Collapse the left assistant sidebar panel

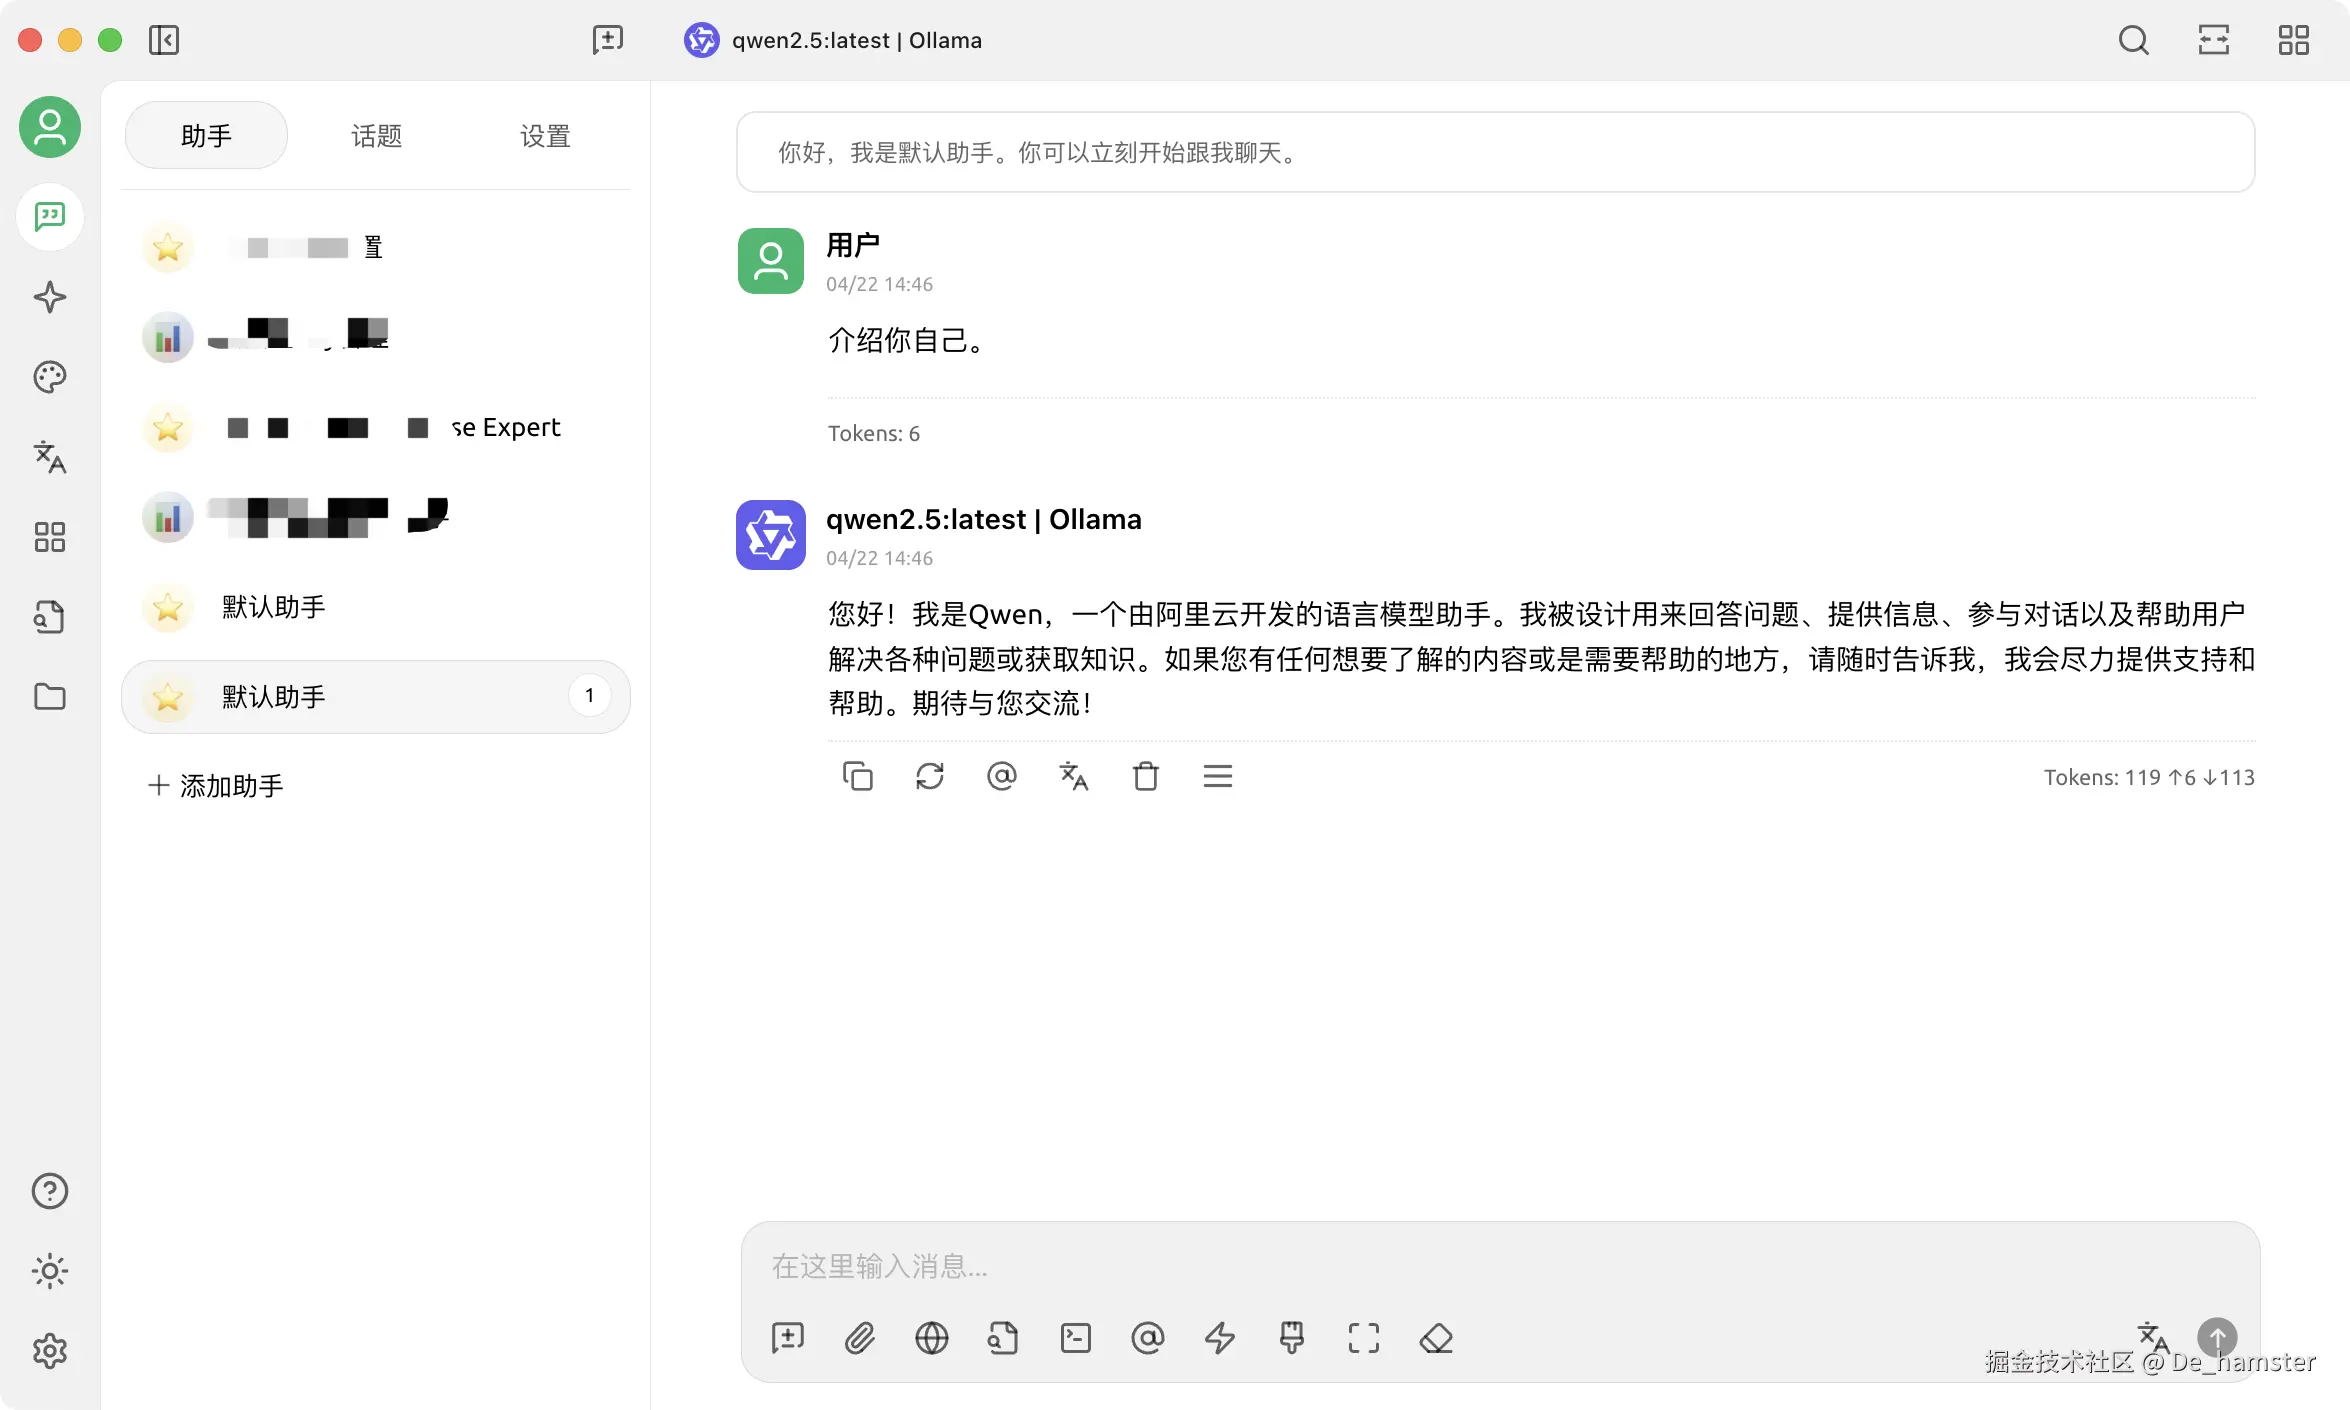pos(163,40)
